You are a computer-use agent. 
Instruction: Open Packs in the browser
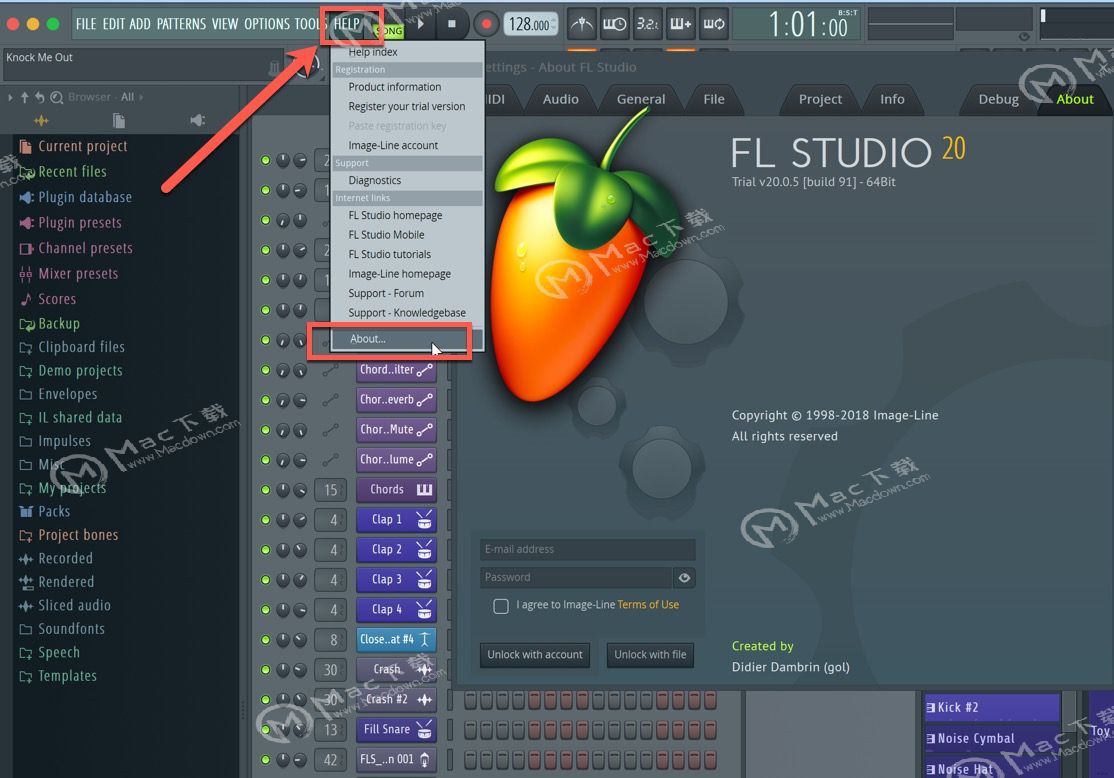[45, 512]
